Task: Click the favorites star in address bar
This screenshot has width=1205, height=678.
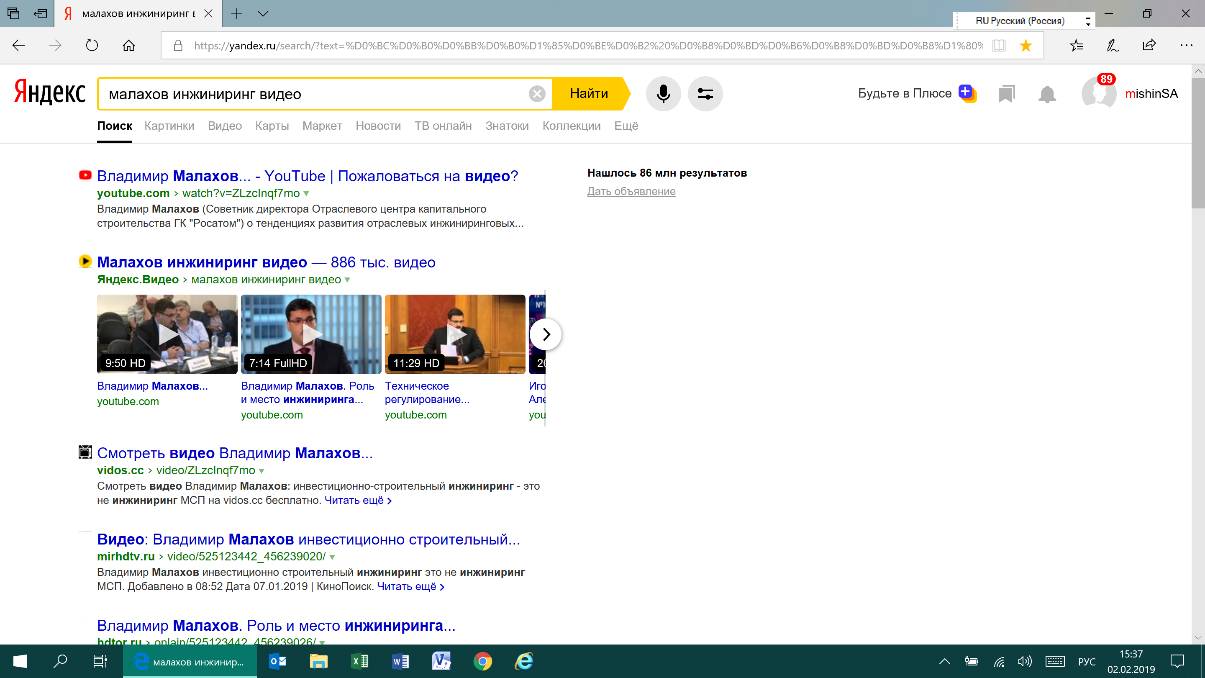Action: click(1025, 45)
